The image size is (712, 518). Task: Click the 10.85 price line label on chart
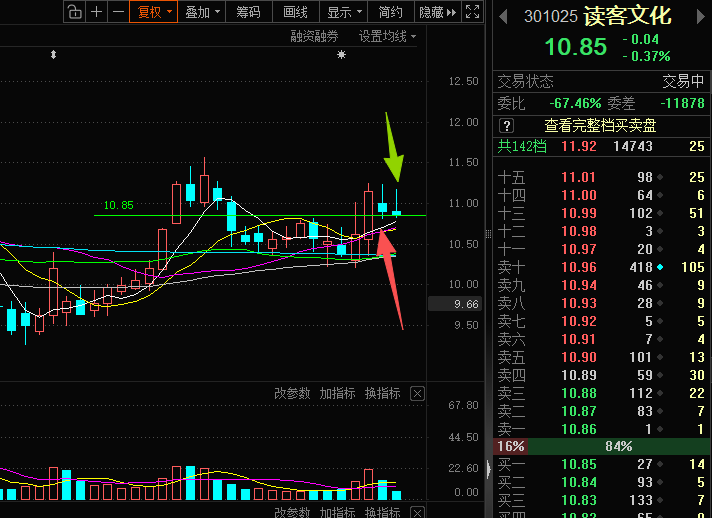119,205
